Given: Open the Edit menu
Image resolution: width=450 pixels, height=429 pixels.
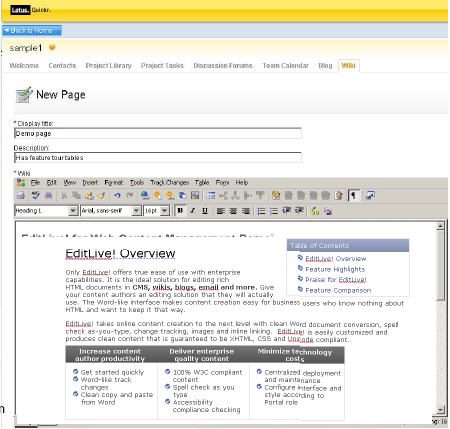Looking at the screenshot, I should (51, 182).
